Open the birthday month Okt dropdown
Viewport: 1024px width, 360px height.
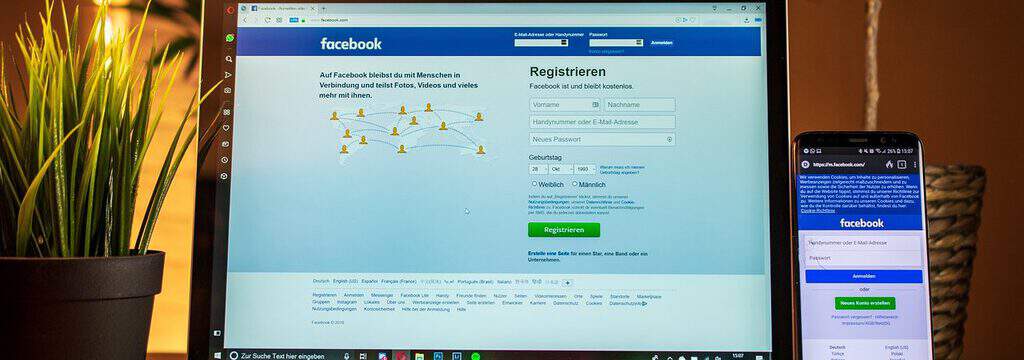[560, 169]
